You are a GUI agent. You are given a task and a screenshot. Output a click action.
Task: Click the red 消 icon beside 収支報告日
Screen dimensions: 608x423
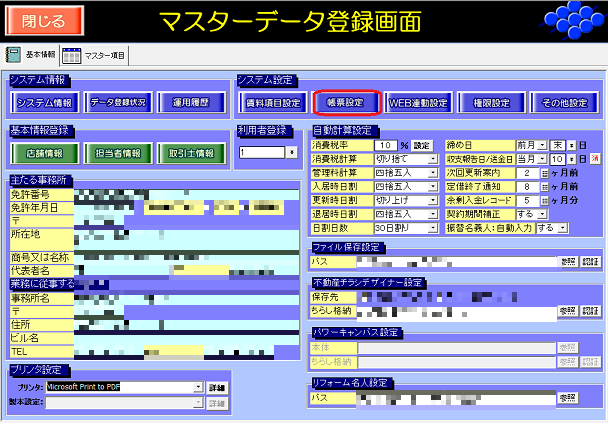click(594, 159)
